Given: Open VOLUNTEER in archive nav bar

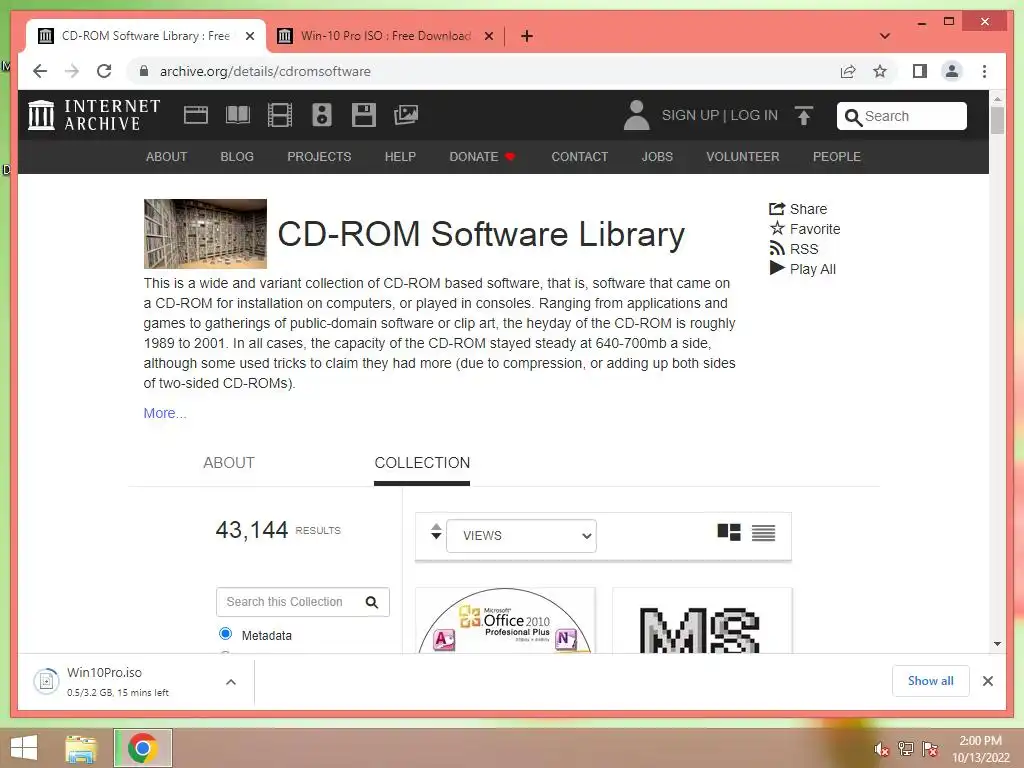Looking at the screenshot, I should [x=743, y=157].
